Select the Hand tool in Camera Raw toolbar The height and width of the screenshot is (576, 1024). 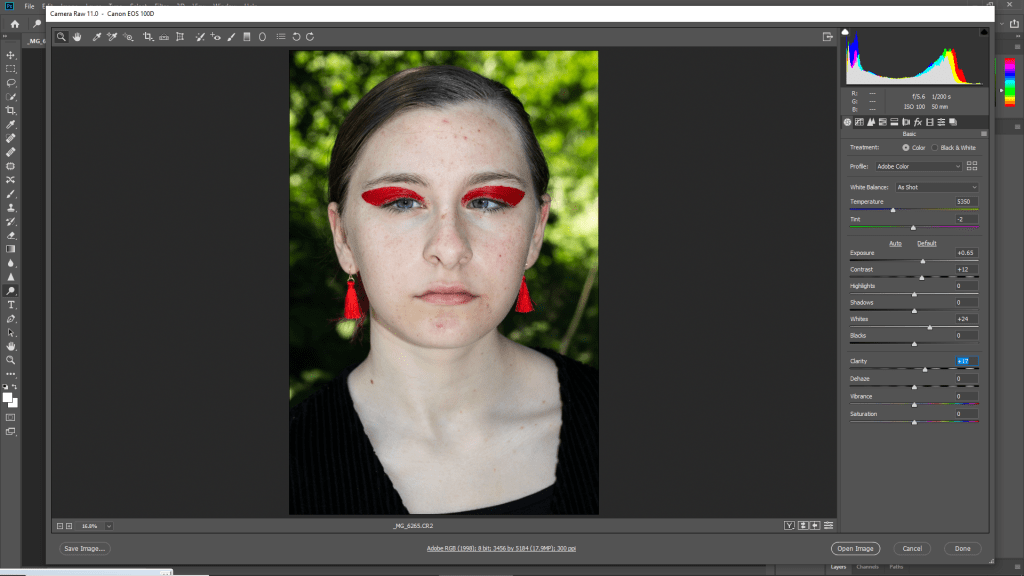point(77,37)
